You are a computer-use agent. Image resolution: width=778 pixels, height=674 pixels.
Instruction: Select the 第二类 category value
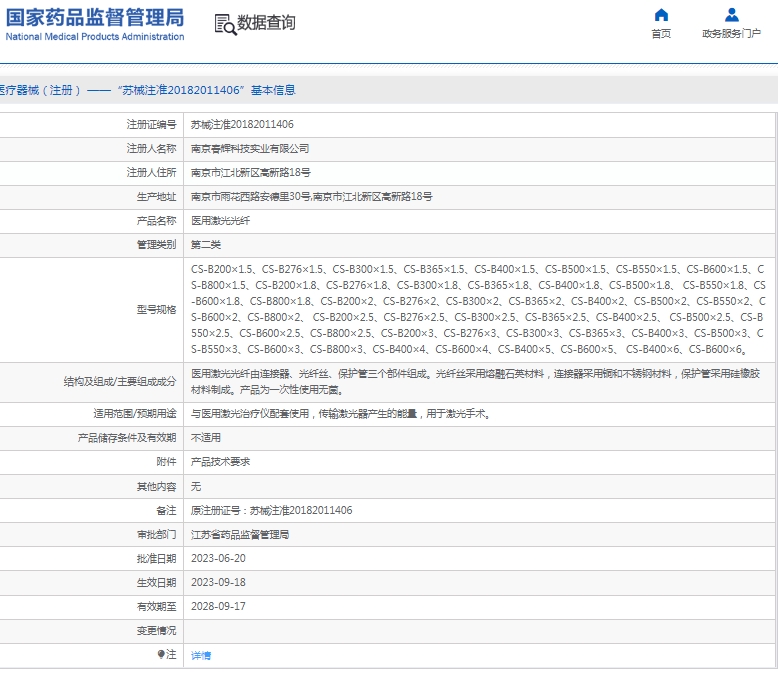(x=205, y=245)
